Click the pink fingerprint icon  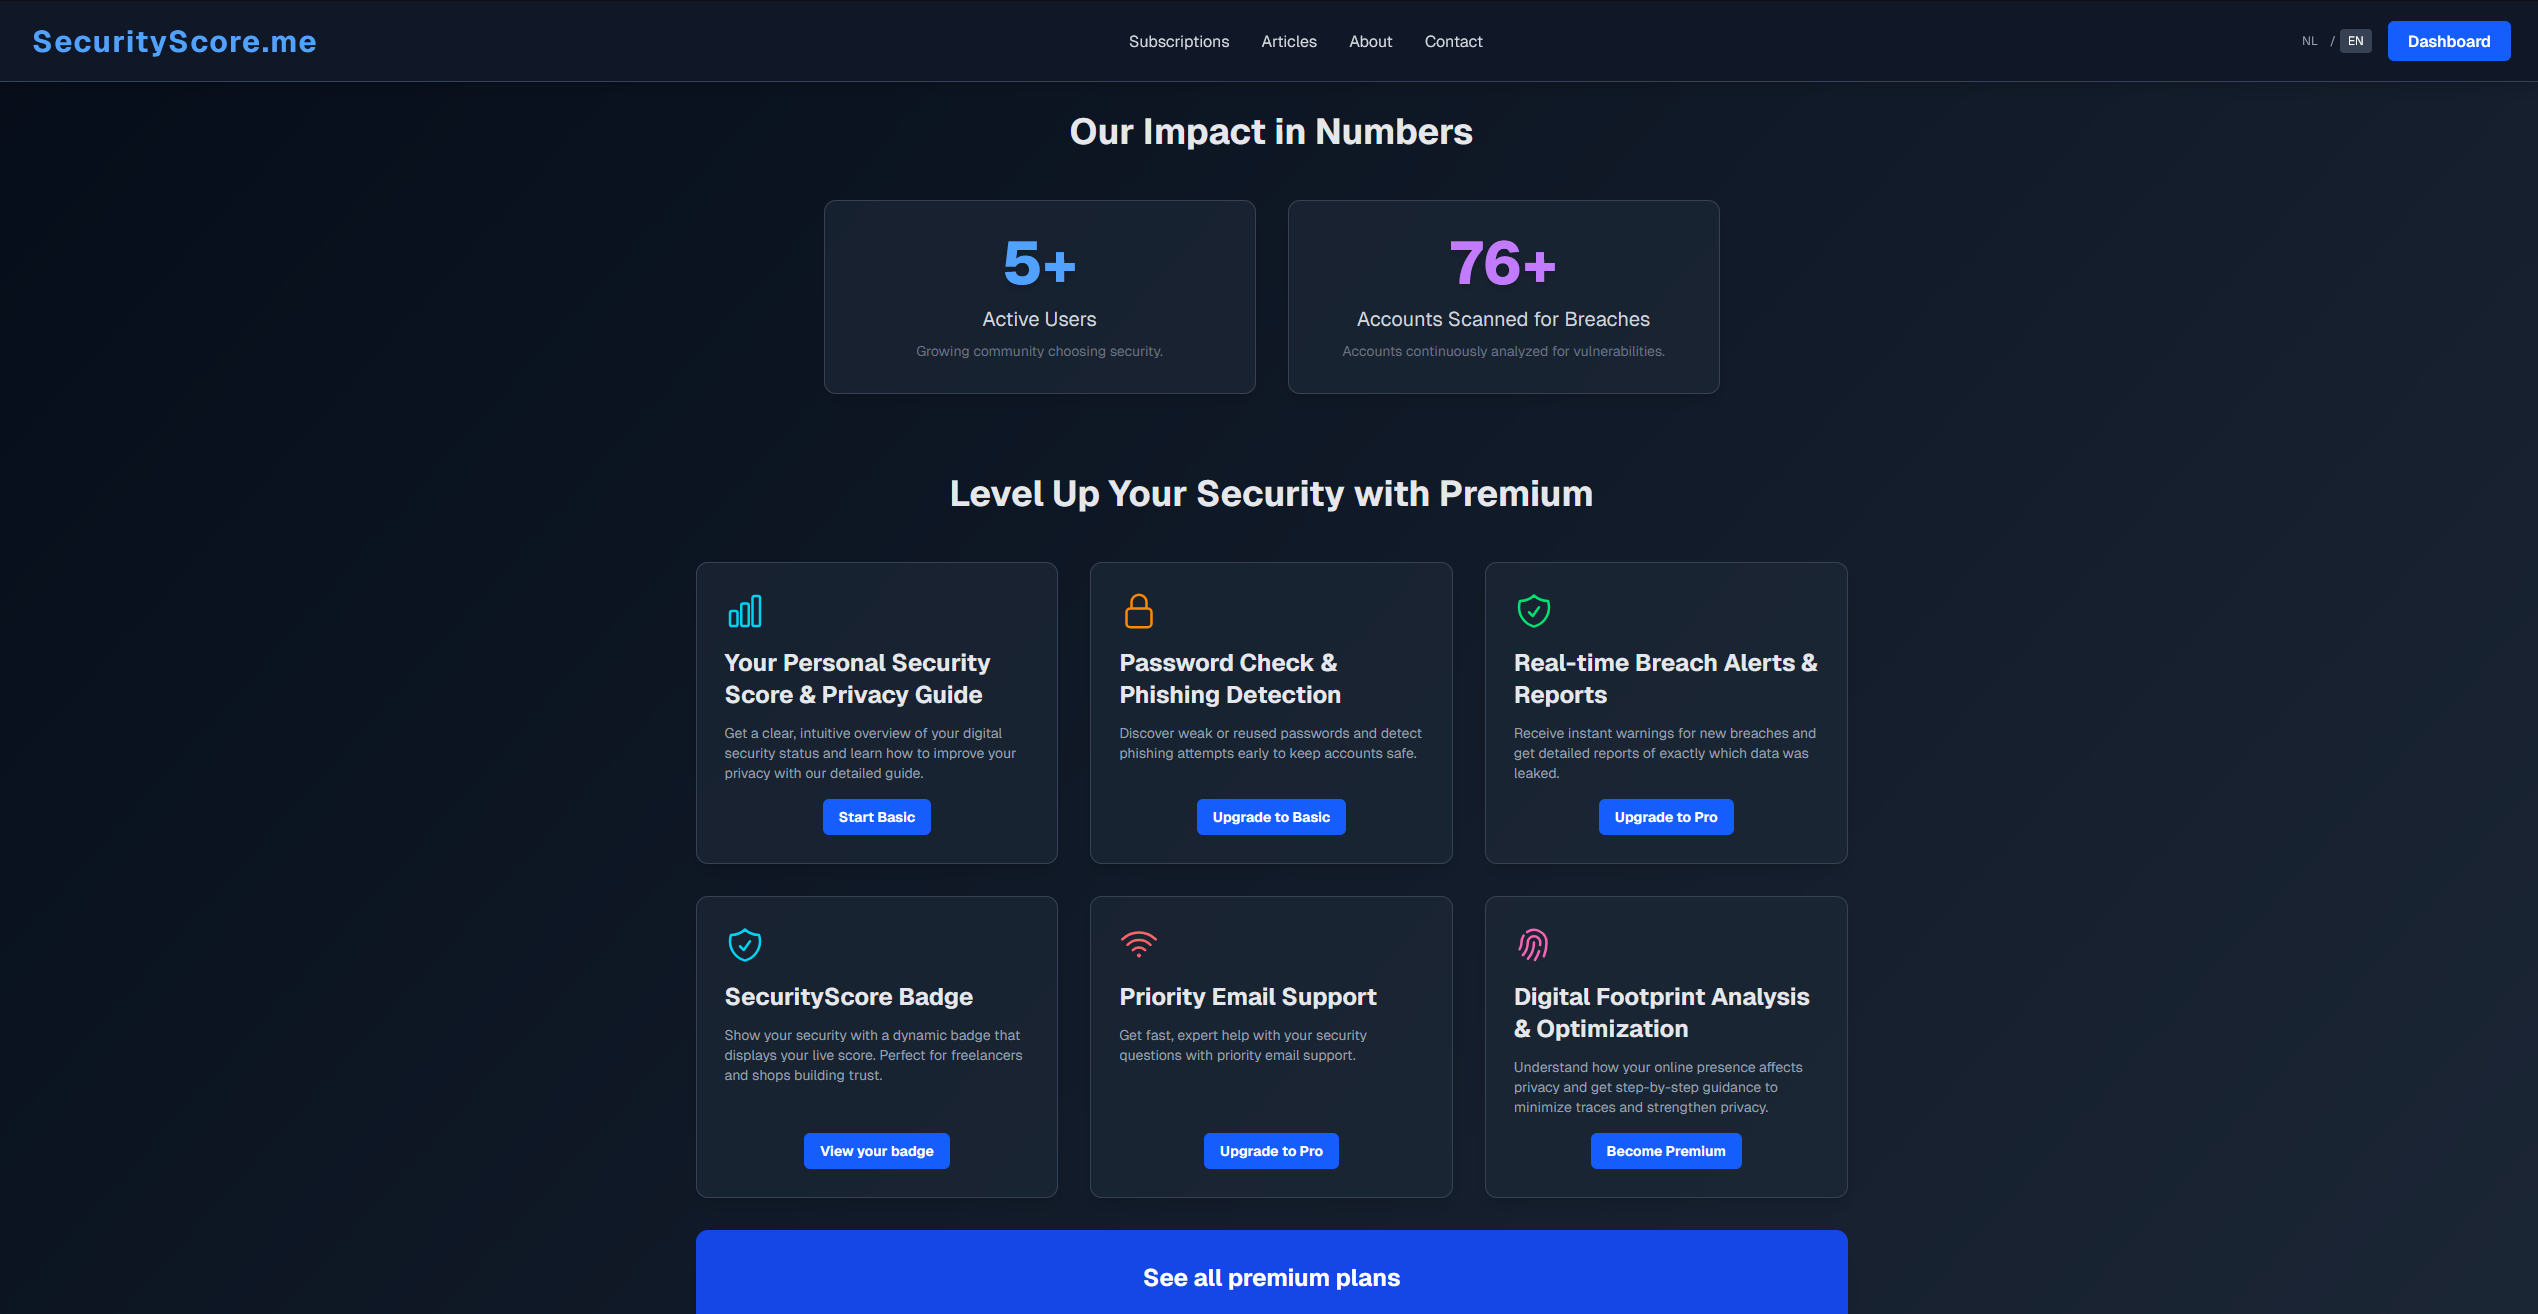point(1533,945)
